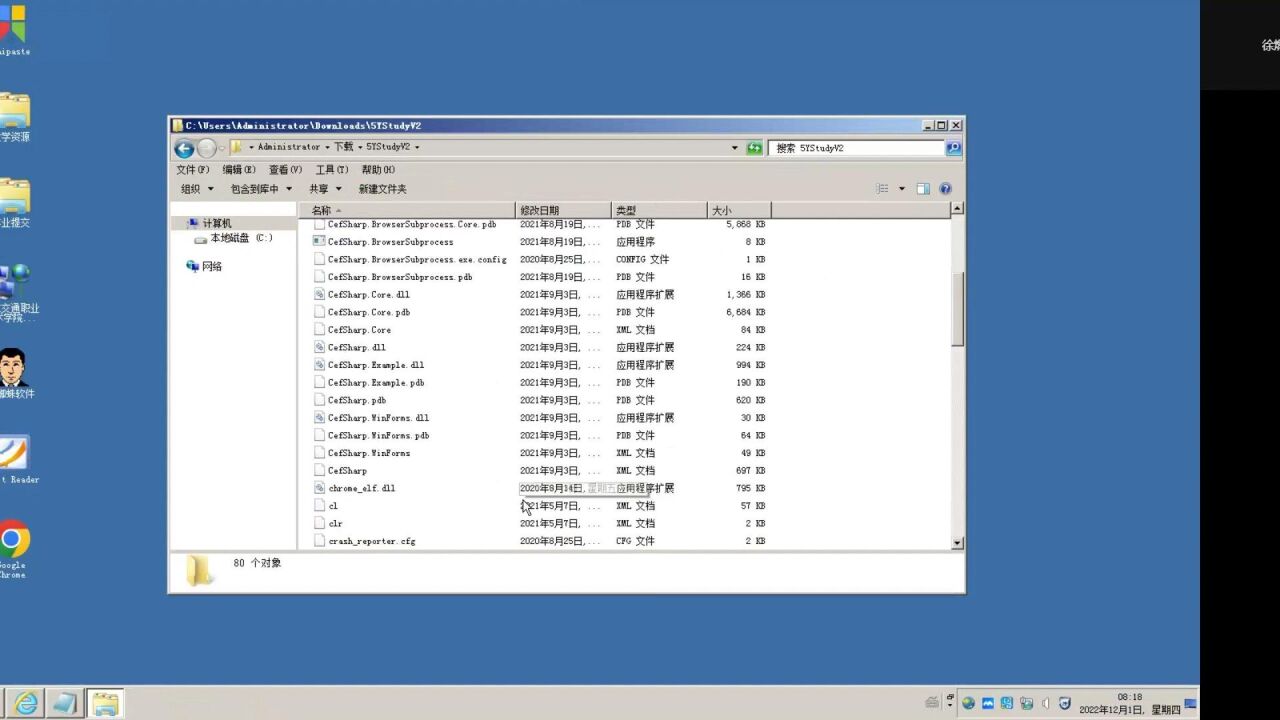Open address bar history dropdown arrow

[735, 148]
